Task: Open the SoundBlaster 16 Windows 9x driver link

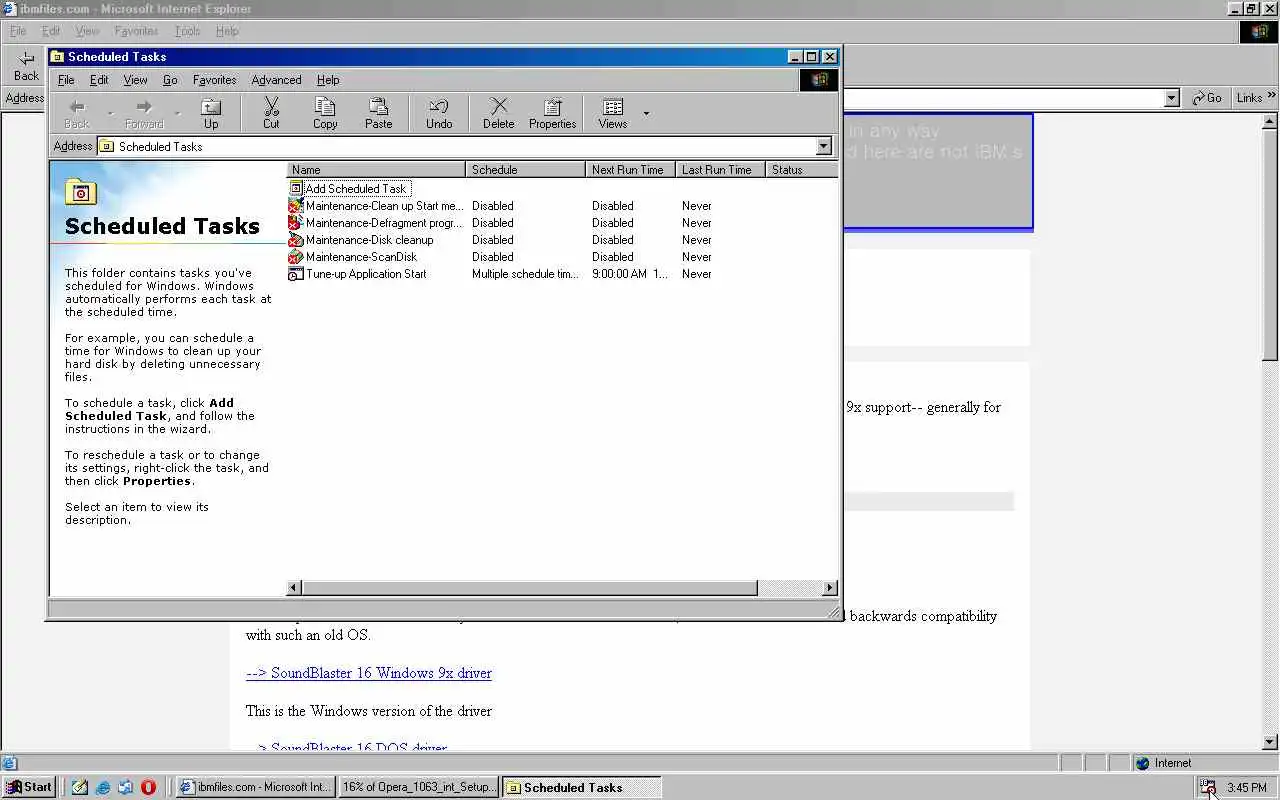Action: point(369,673)
